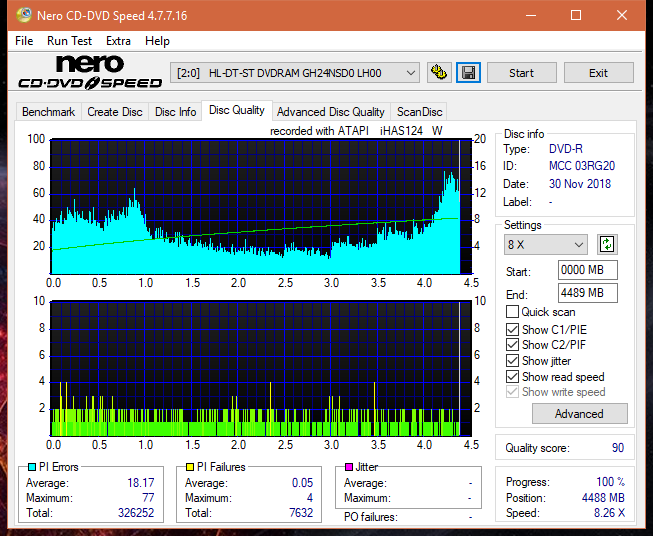The height and width of the screenshot is (536, 653).
Task: Toggle the Show C2/PIF checkbox
Action: coord(512,345)
